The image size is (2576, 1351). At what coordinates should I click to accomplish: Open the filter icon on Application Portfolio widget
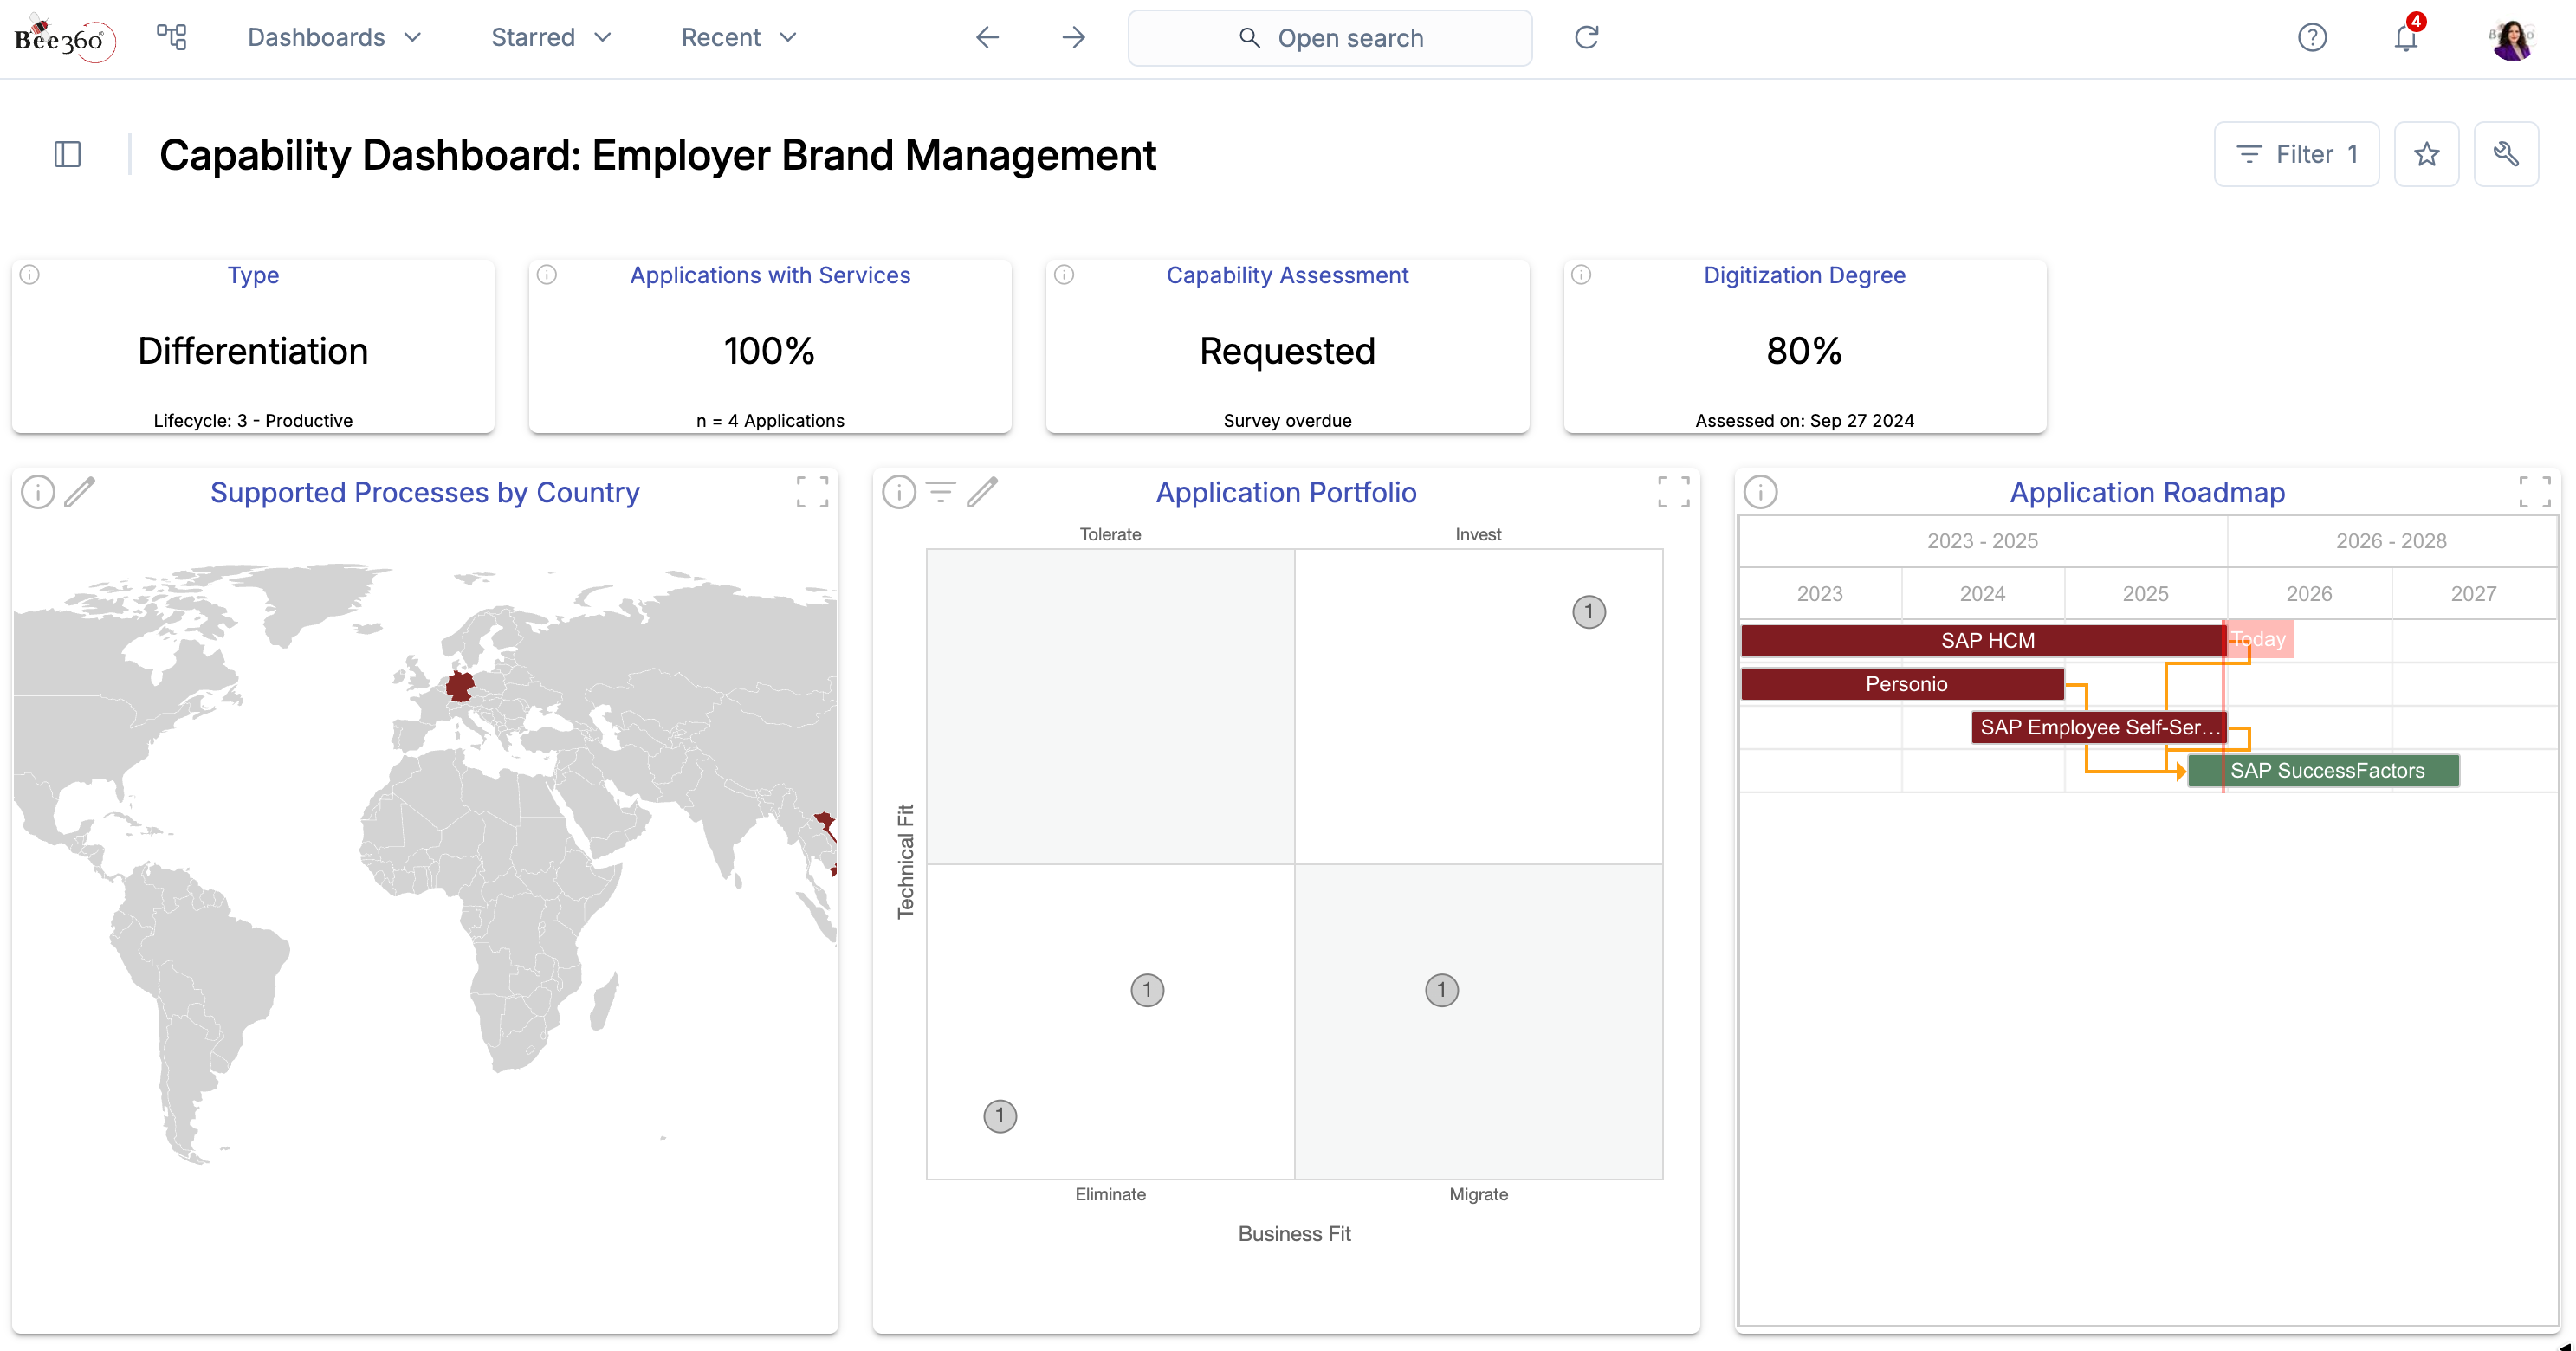click(941, 491)
